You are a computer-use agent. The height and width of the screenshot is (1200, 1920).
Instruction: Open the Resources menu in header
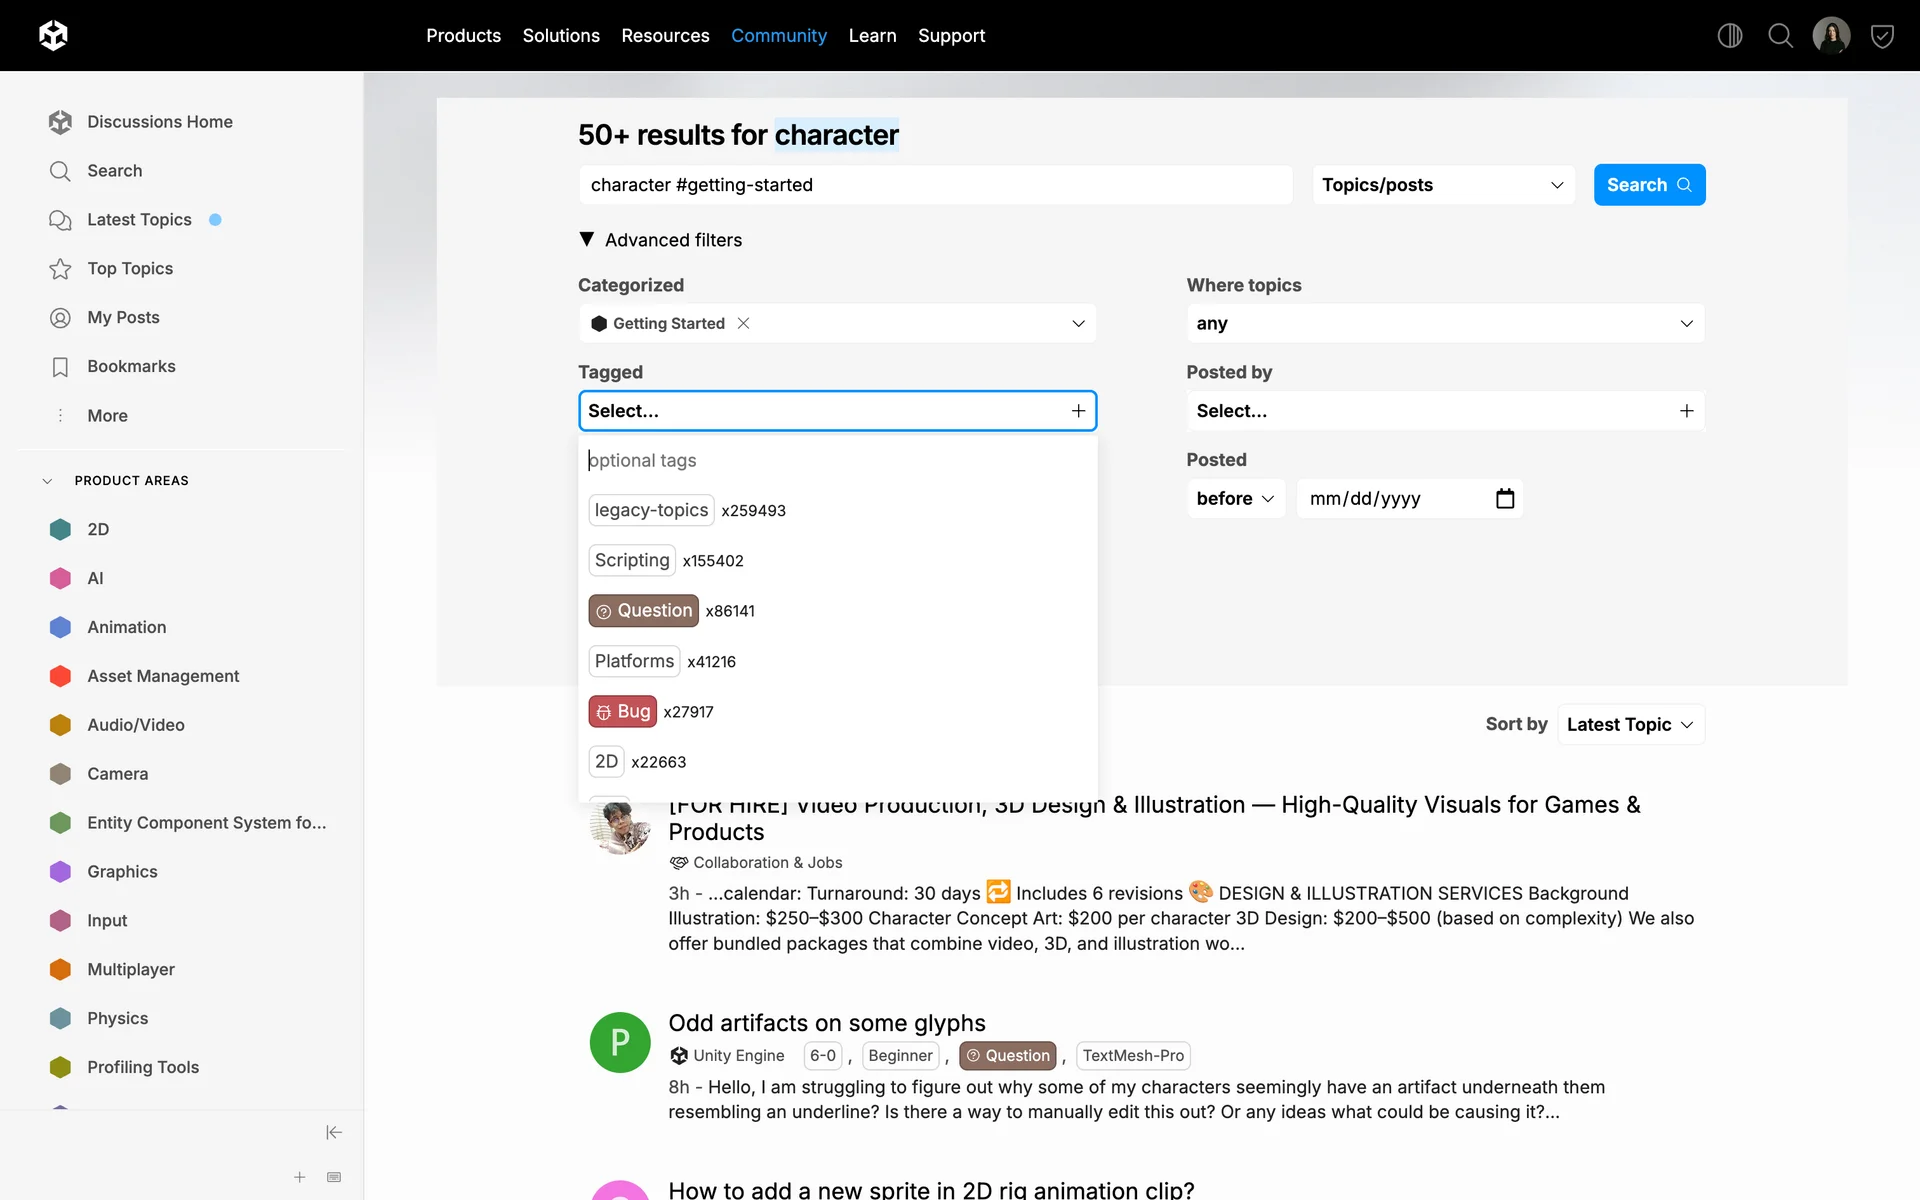(x=665, y=36)
